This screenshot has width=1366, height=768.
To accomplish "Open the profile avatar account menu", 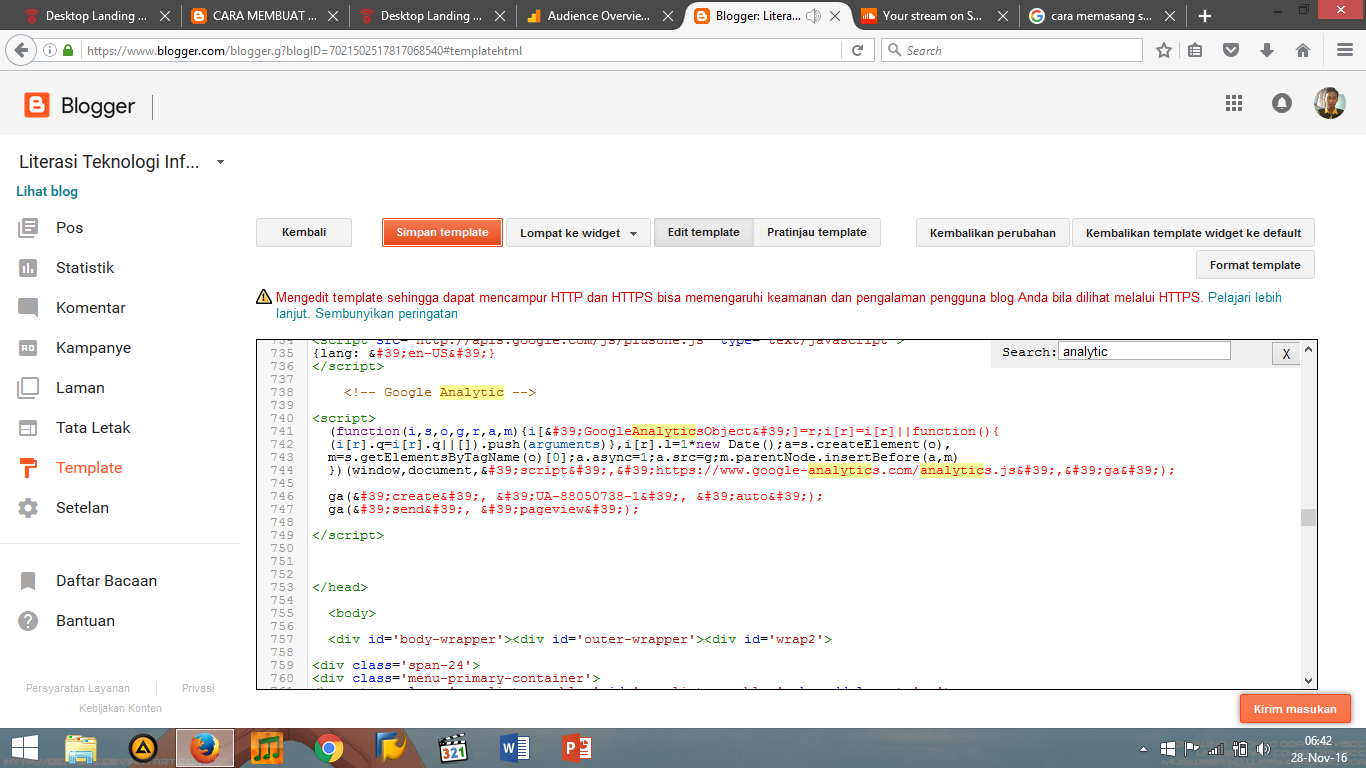I will pyautogui.click(x=1329, y=103).
